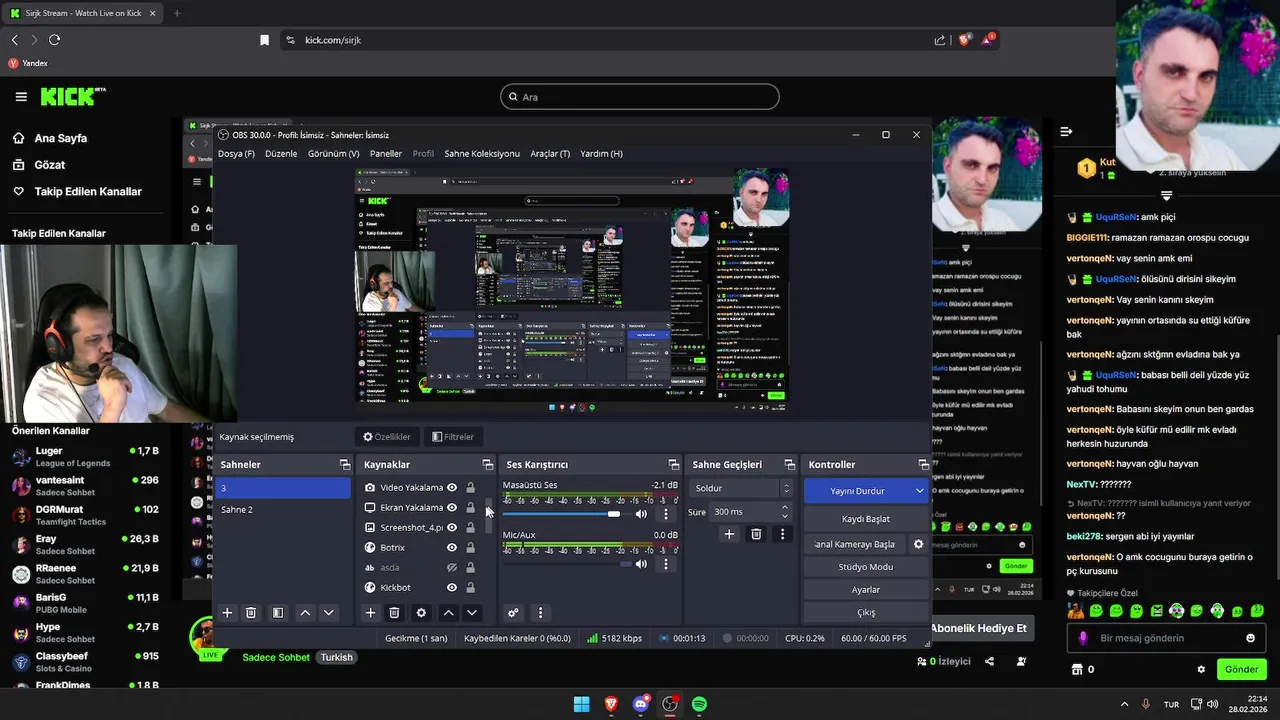Move source up in Kaynaklar panel
This screenshot has width=1280, height=720.
tap(448, 613)
